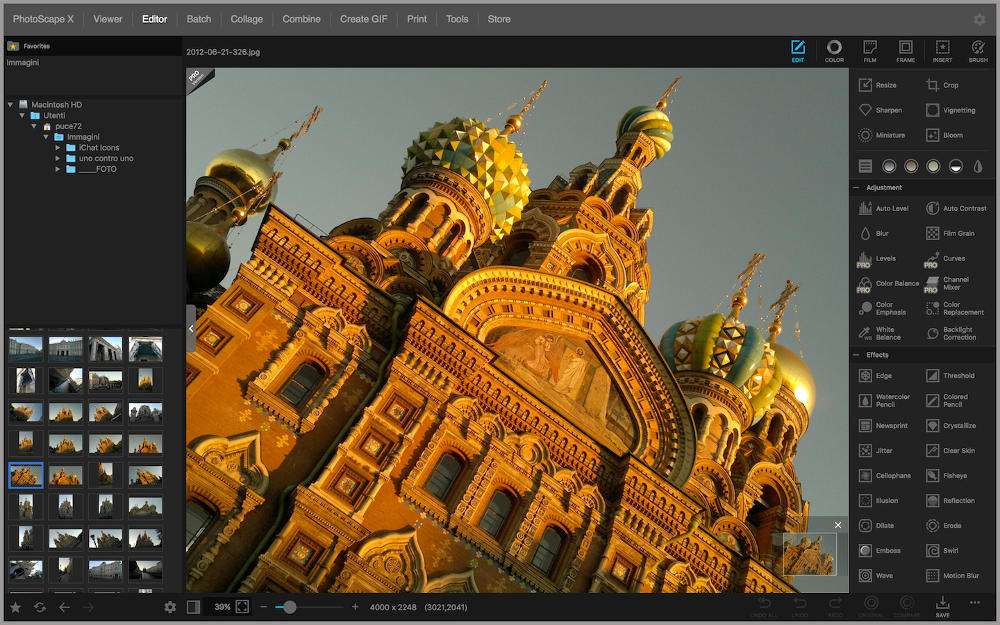Click the Save icon
1000x625 pixels.
pos(942,605)
